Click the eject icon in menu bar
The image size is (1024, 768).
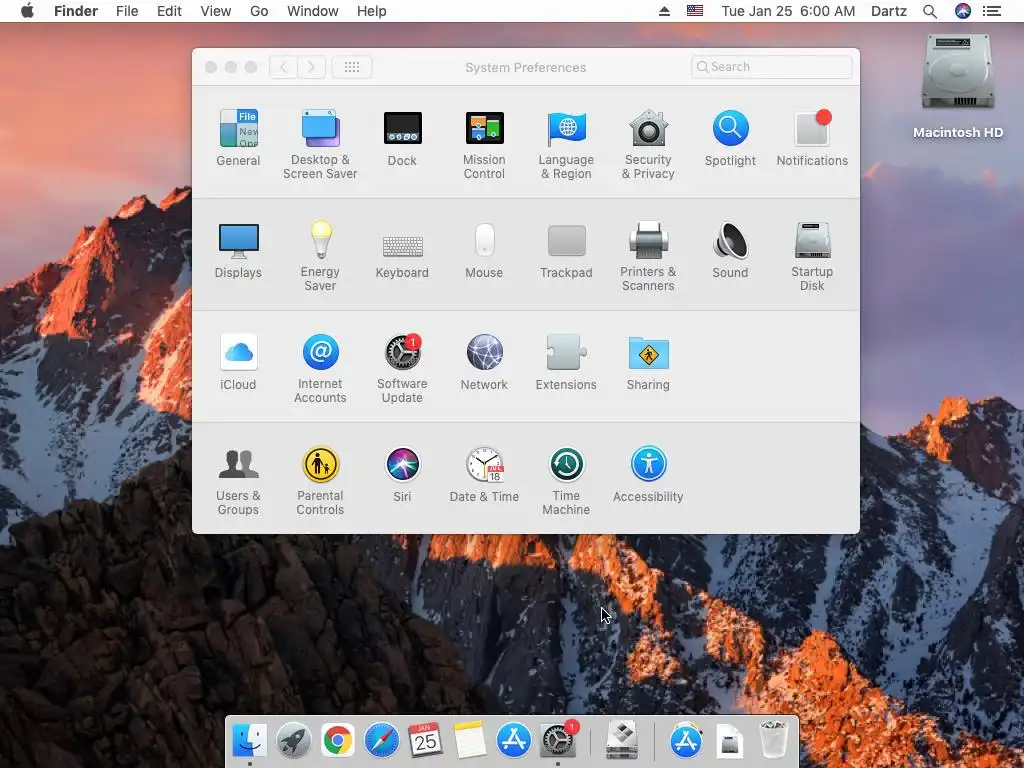point(664,11)
